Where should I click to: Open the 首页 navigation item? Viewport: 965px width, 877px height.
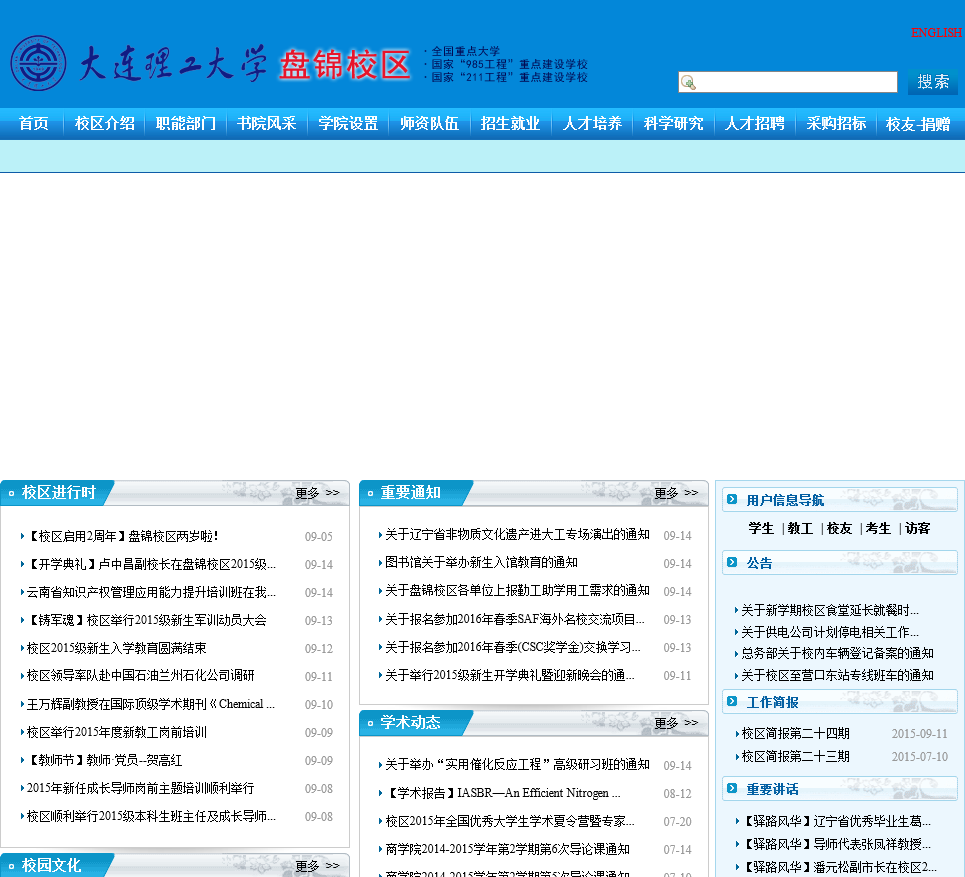click(x=33, y=124)
